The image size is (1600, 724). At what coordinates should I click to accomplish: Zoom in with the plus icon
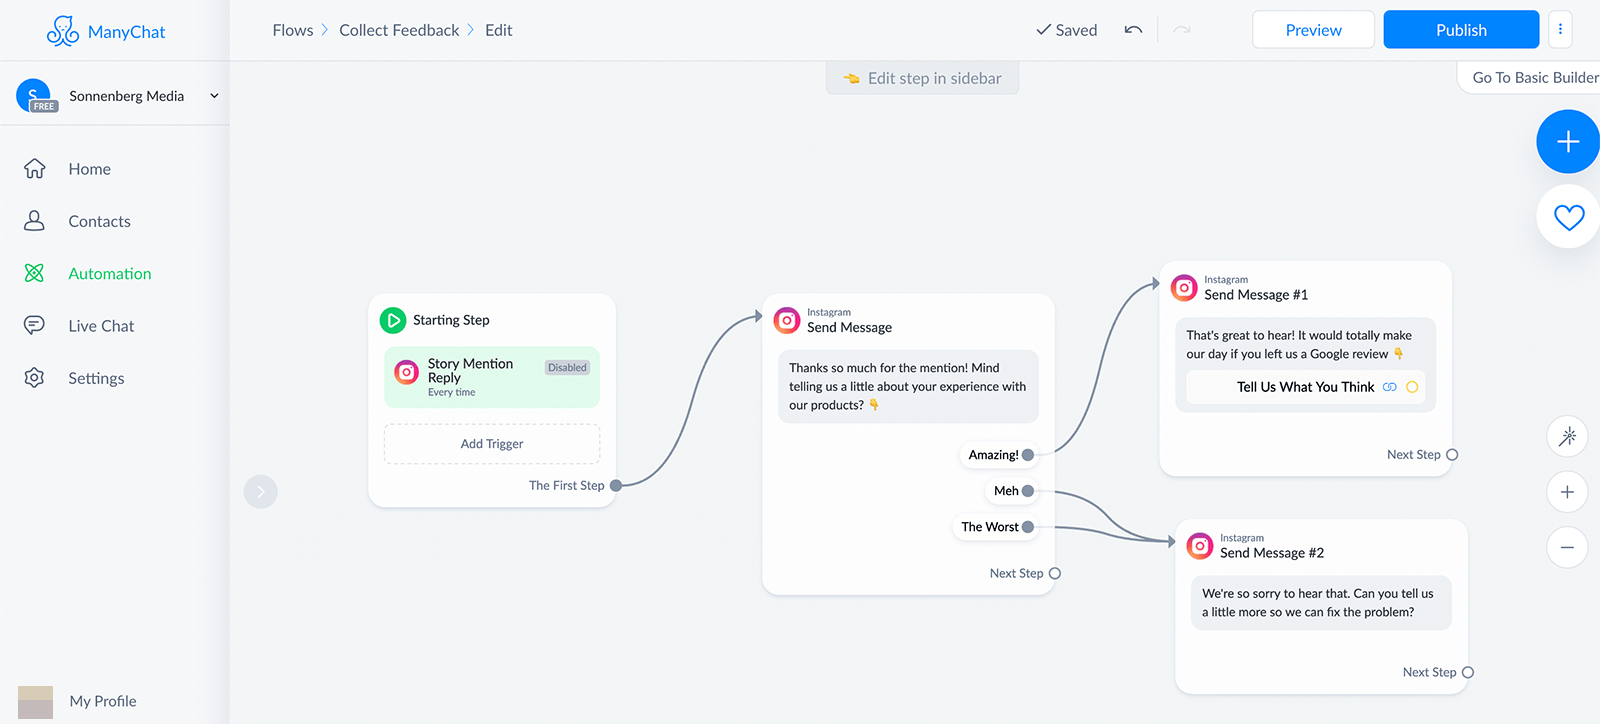(1567, 492)
